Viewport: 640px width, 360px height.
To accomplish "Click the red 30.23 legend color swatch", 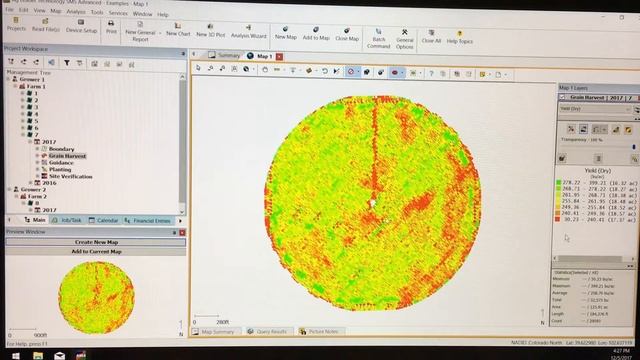I will pos(557,220).
